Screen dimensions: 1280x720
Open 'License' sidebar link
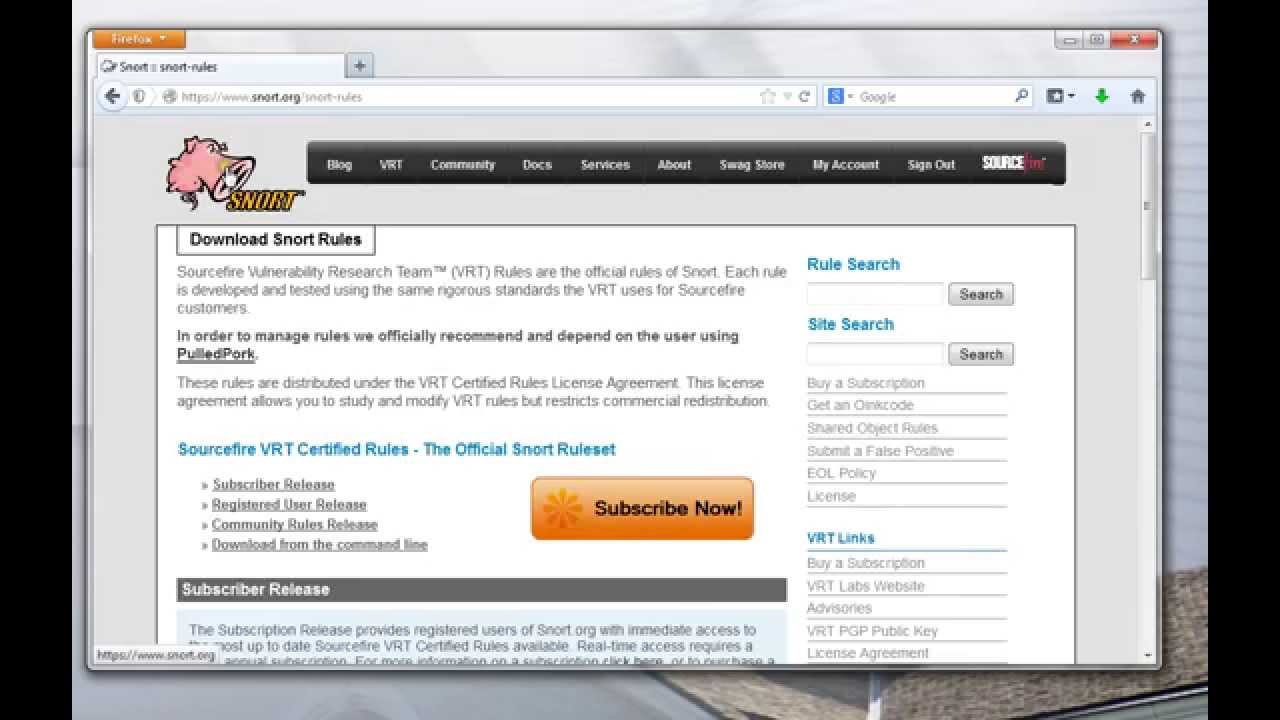pyautogui.click(x=831, y=496)
